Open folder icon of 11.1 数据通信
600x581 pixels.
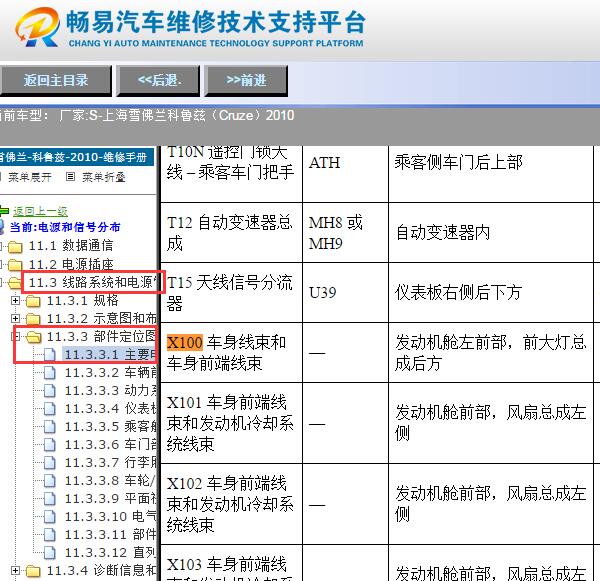[15, 246]
